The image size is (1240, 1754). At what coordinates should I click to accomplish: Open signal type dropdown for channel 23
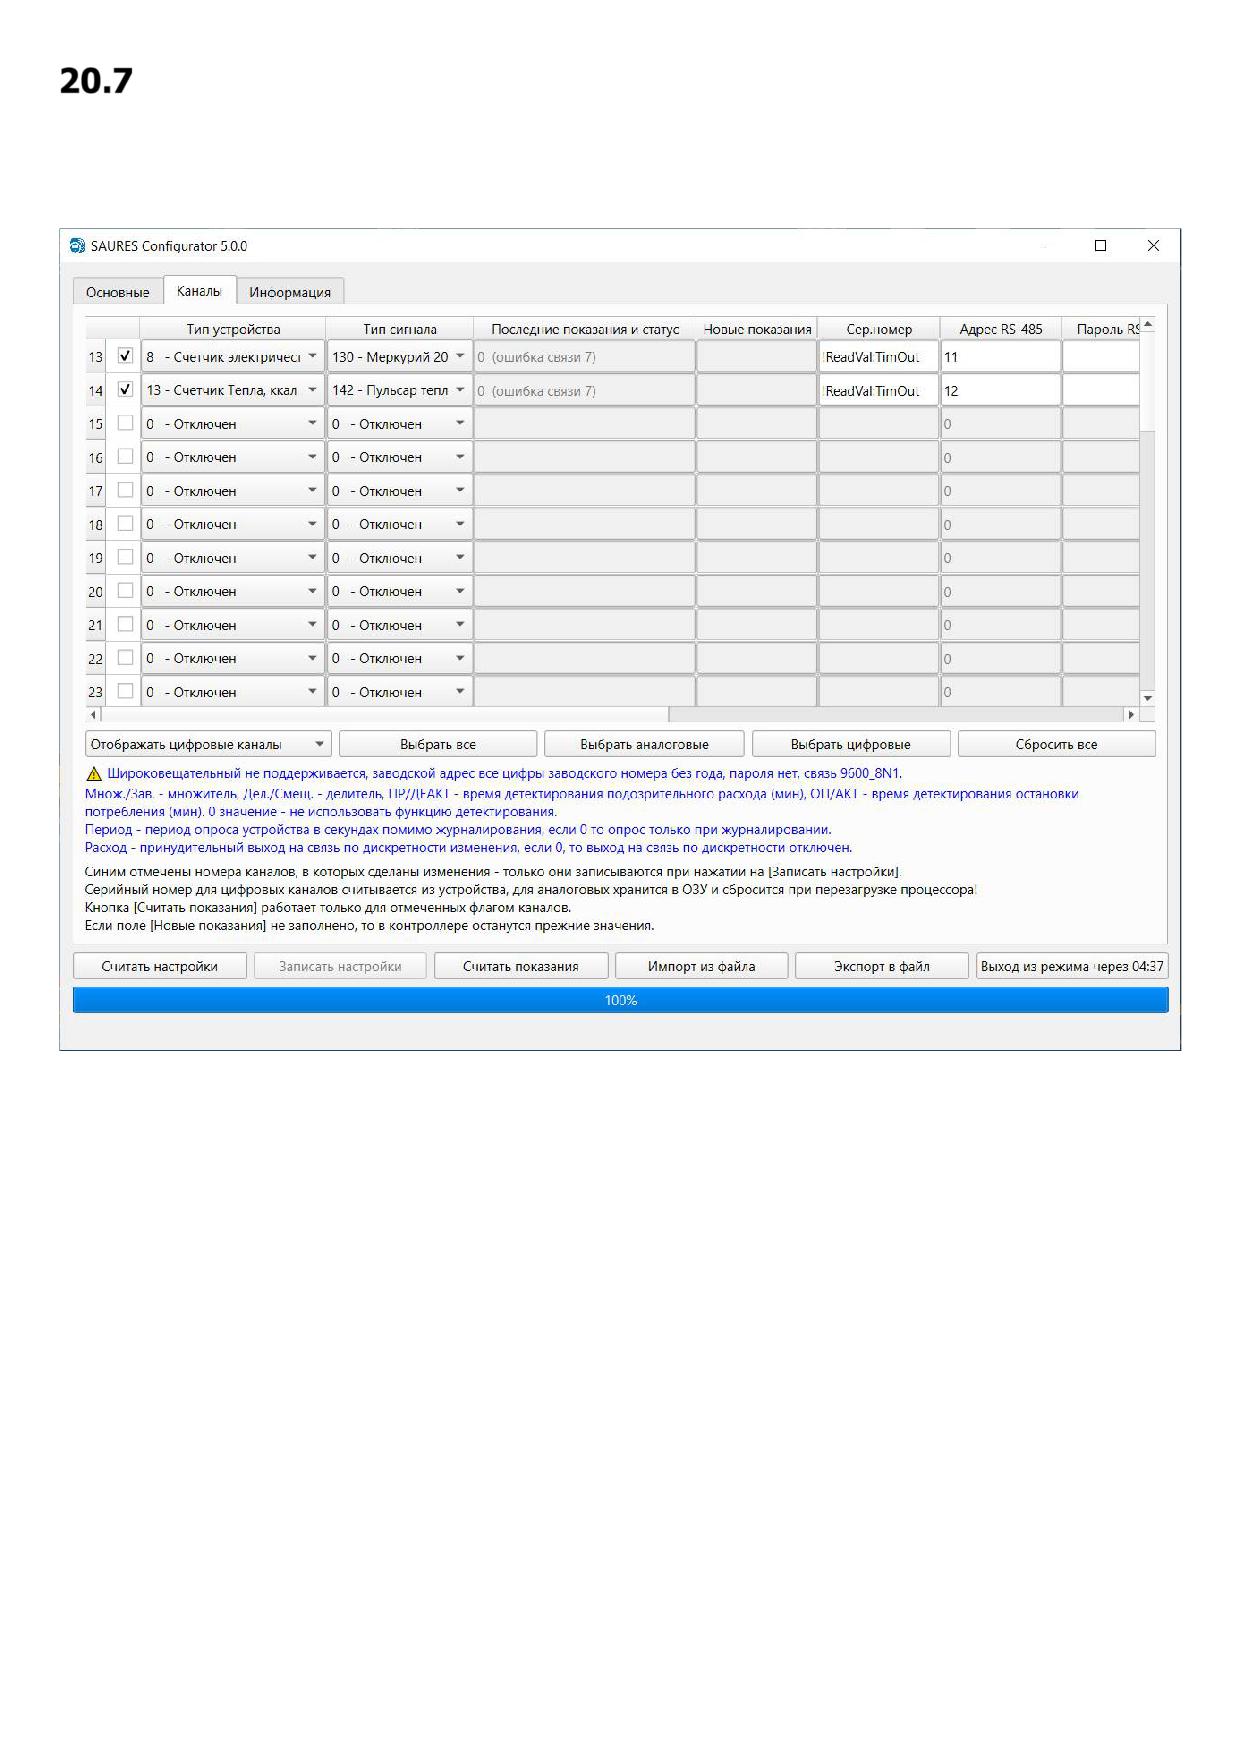pos(399,692)
